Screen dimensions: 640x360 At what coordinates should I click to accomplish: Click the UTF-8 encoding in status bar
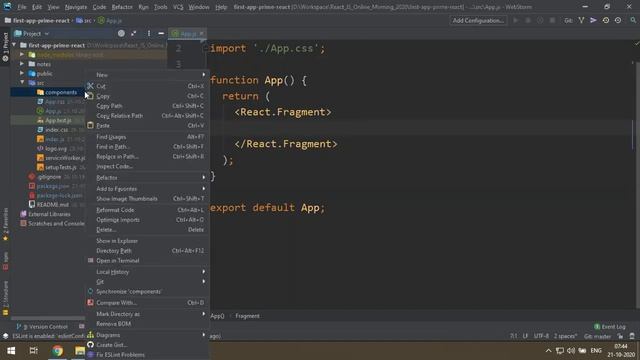click(541, 336)
